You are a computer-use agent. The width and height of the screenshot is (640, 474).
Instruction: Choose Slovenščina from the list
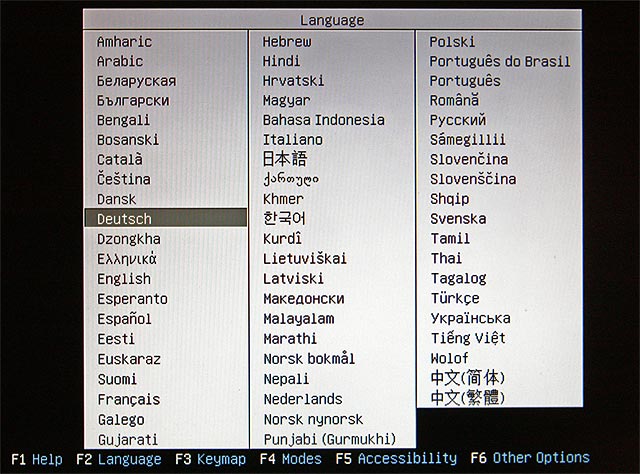click(x=473, y=179)
